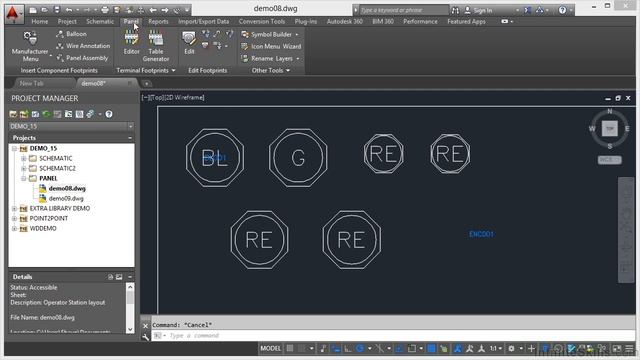This screenshot has width=640, height=360.
Task: Click the Project Manager refresh icon
Action: pos(46,114)
